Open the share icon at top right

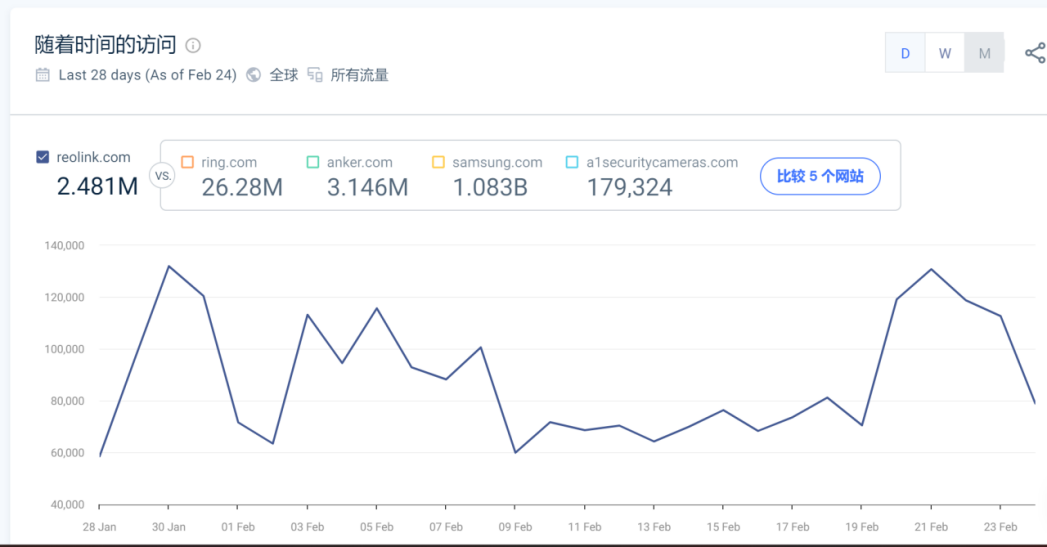[x=1036, y=53]
